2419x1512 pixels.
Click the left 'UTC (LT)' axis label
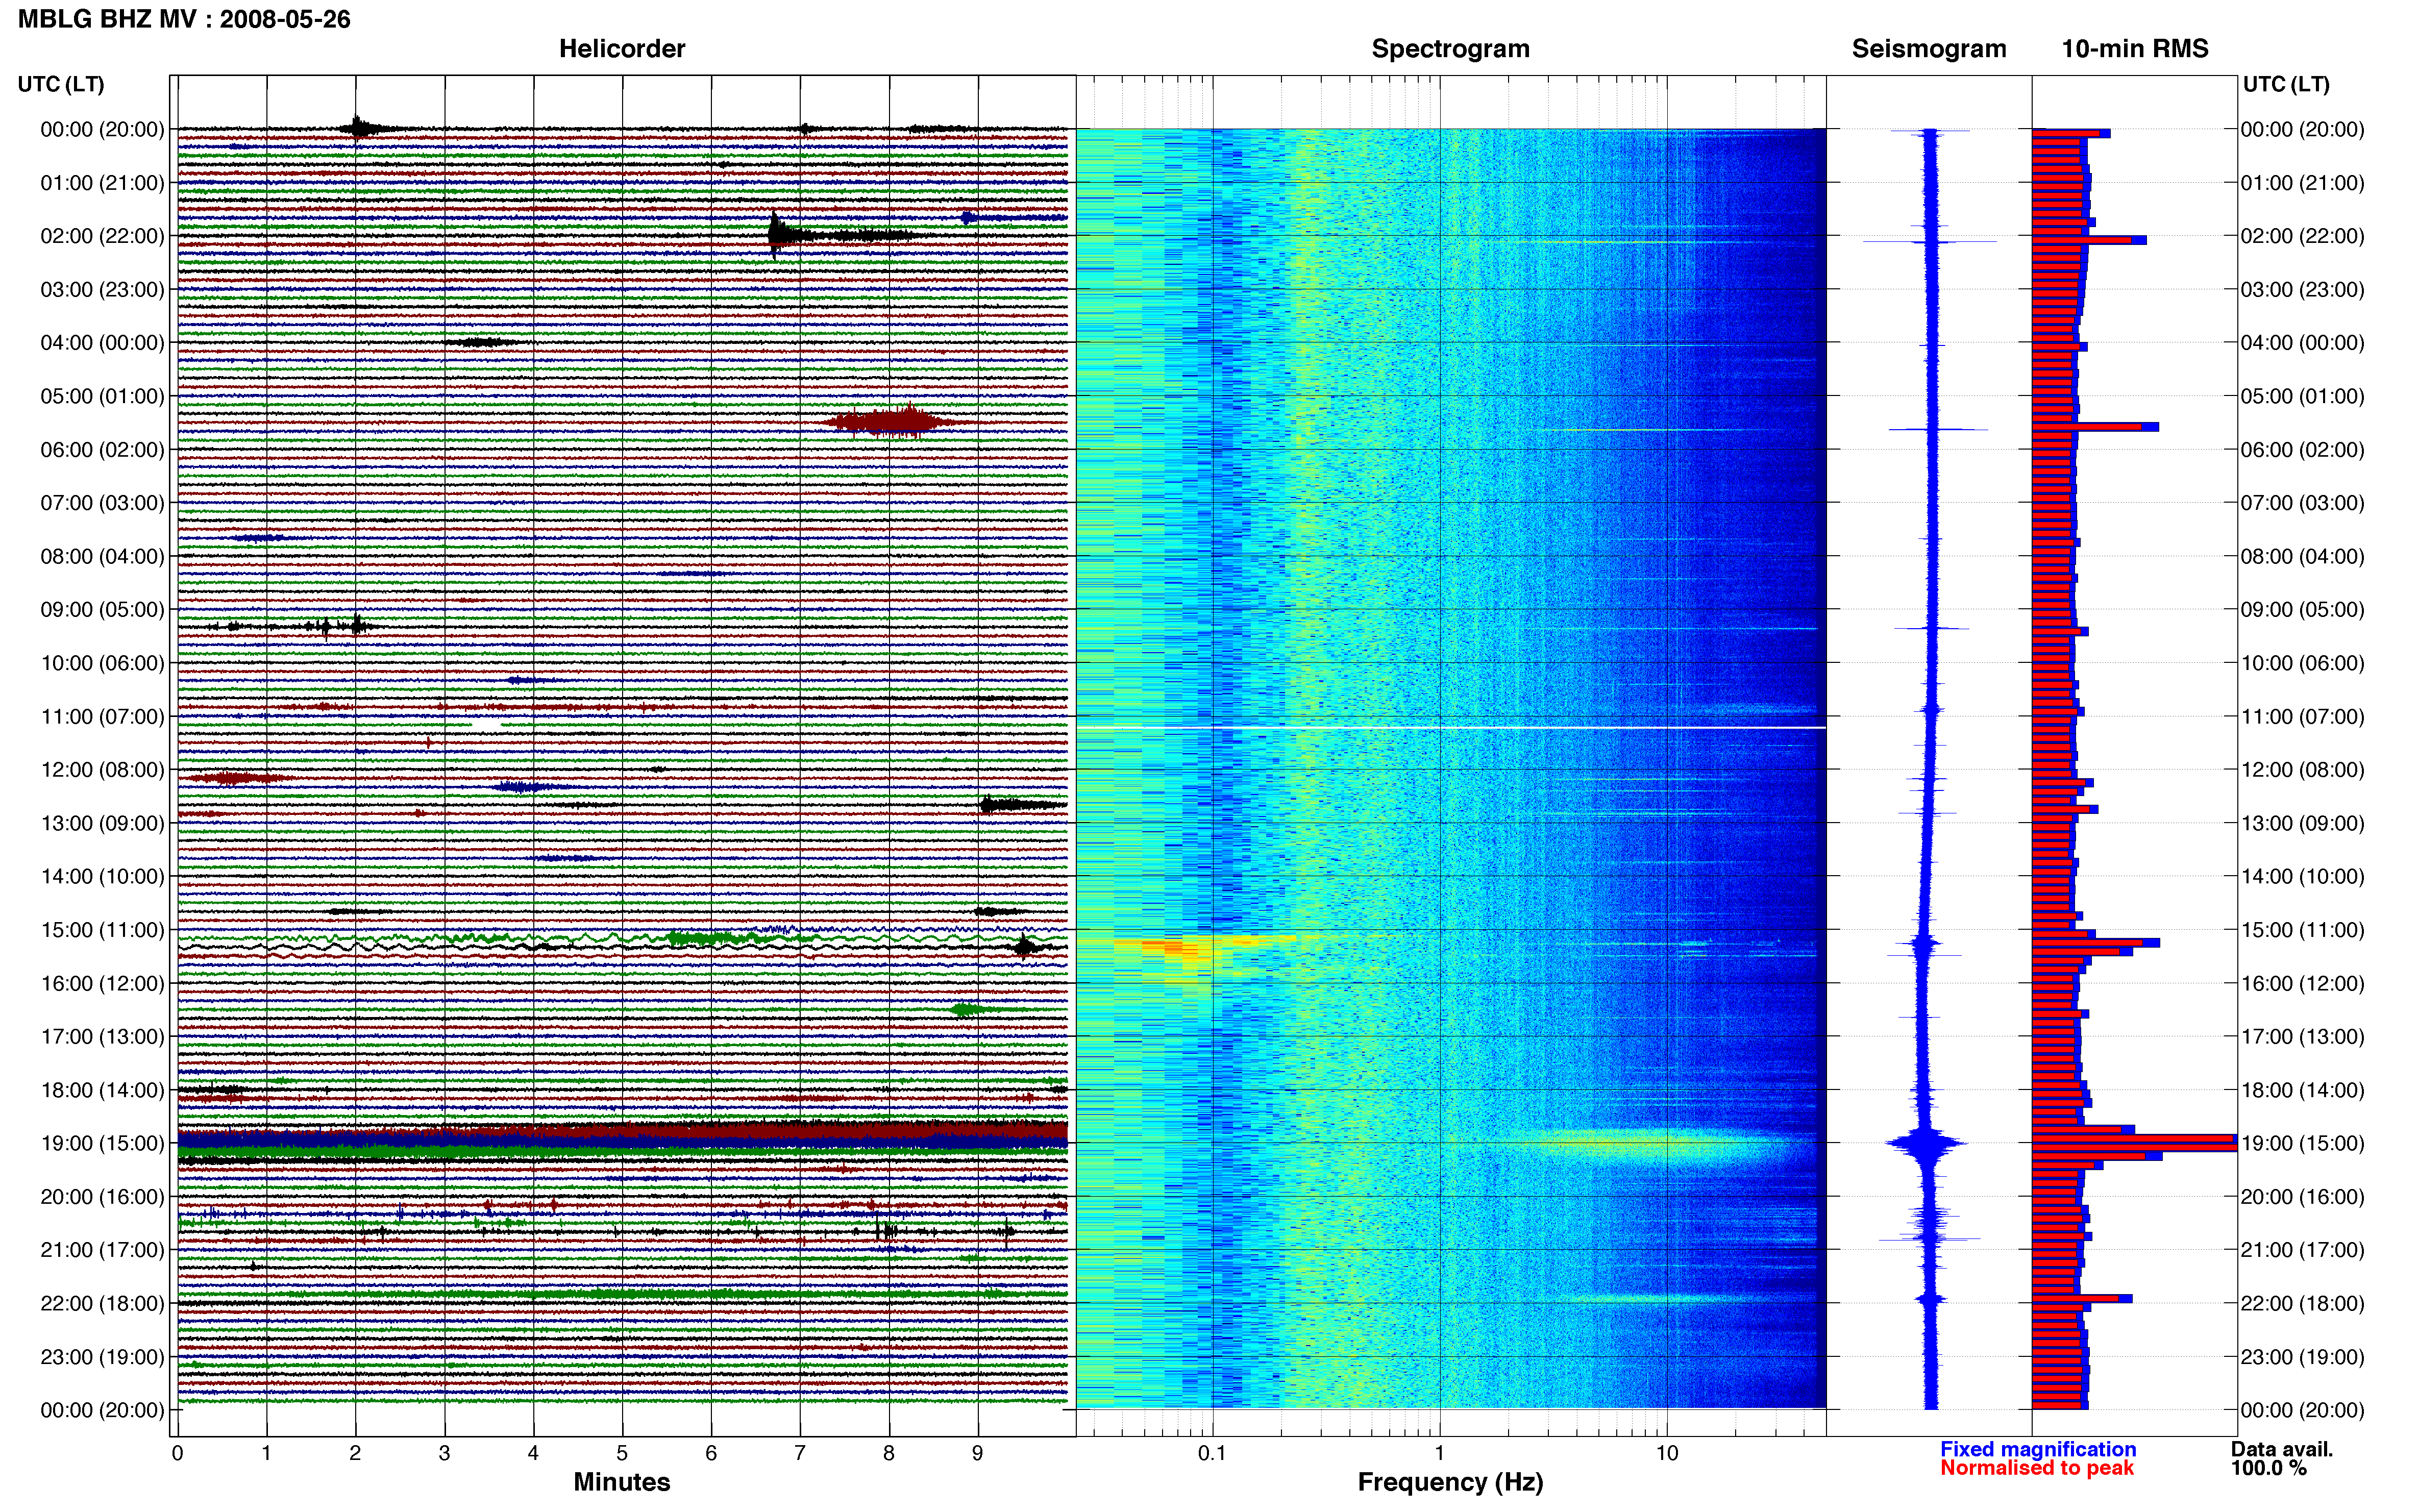click(61, 84)
